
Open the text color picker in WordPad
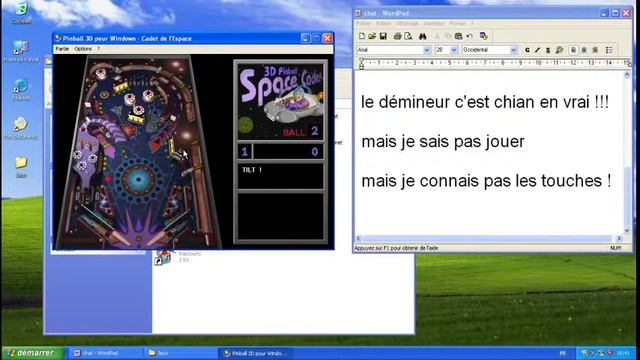pyautogui.click(x=559, y=50)
